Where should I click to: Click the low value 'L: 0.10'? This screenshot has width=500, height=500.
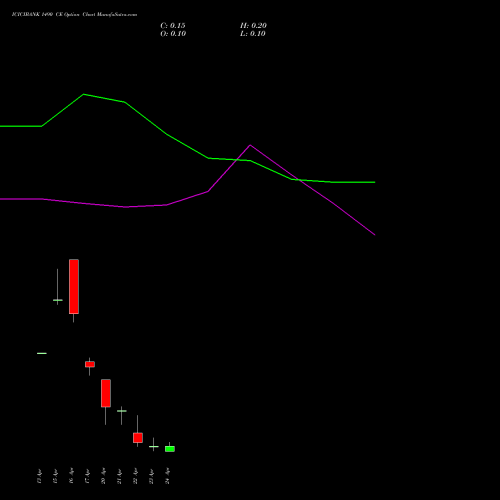253,34
